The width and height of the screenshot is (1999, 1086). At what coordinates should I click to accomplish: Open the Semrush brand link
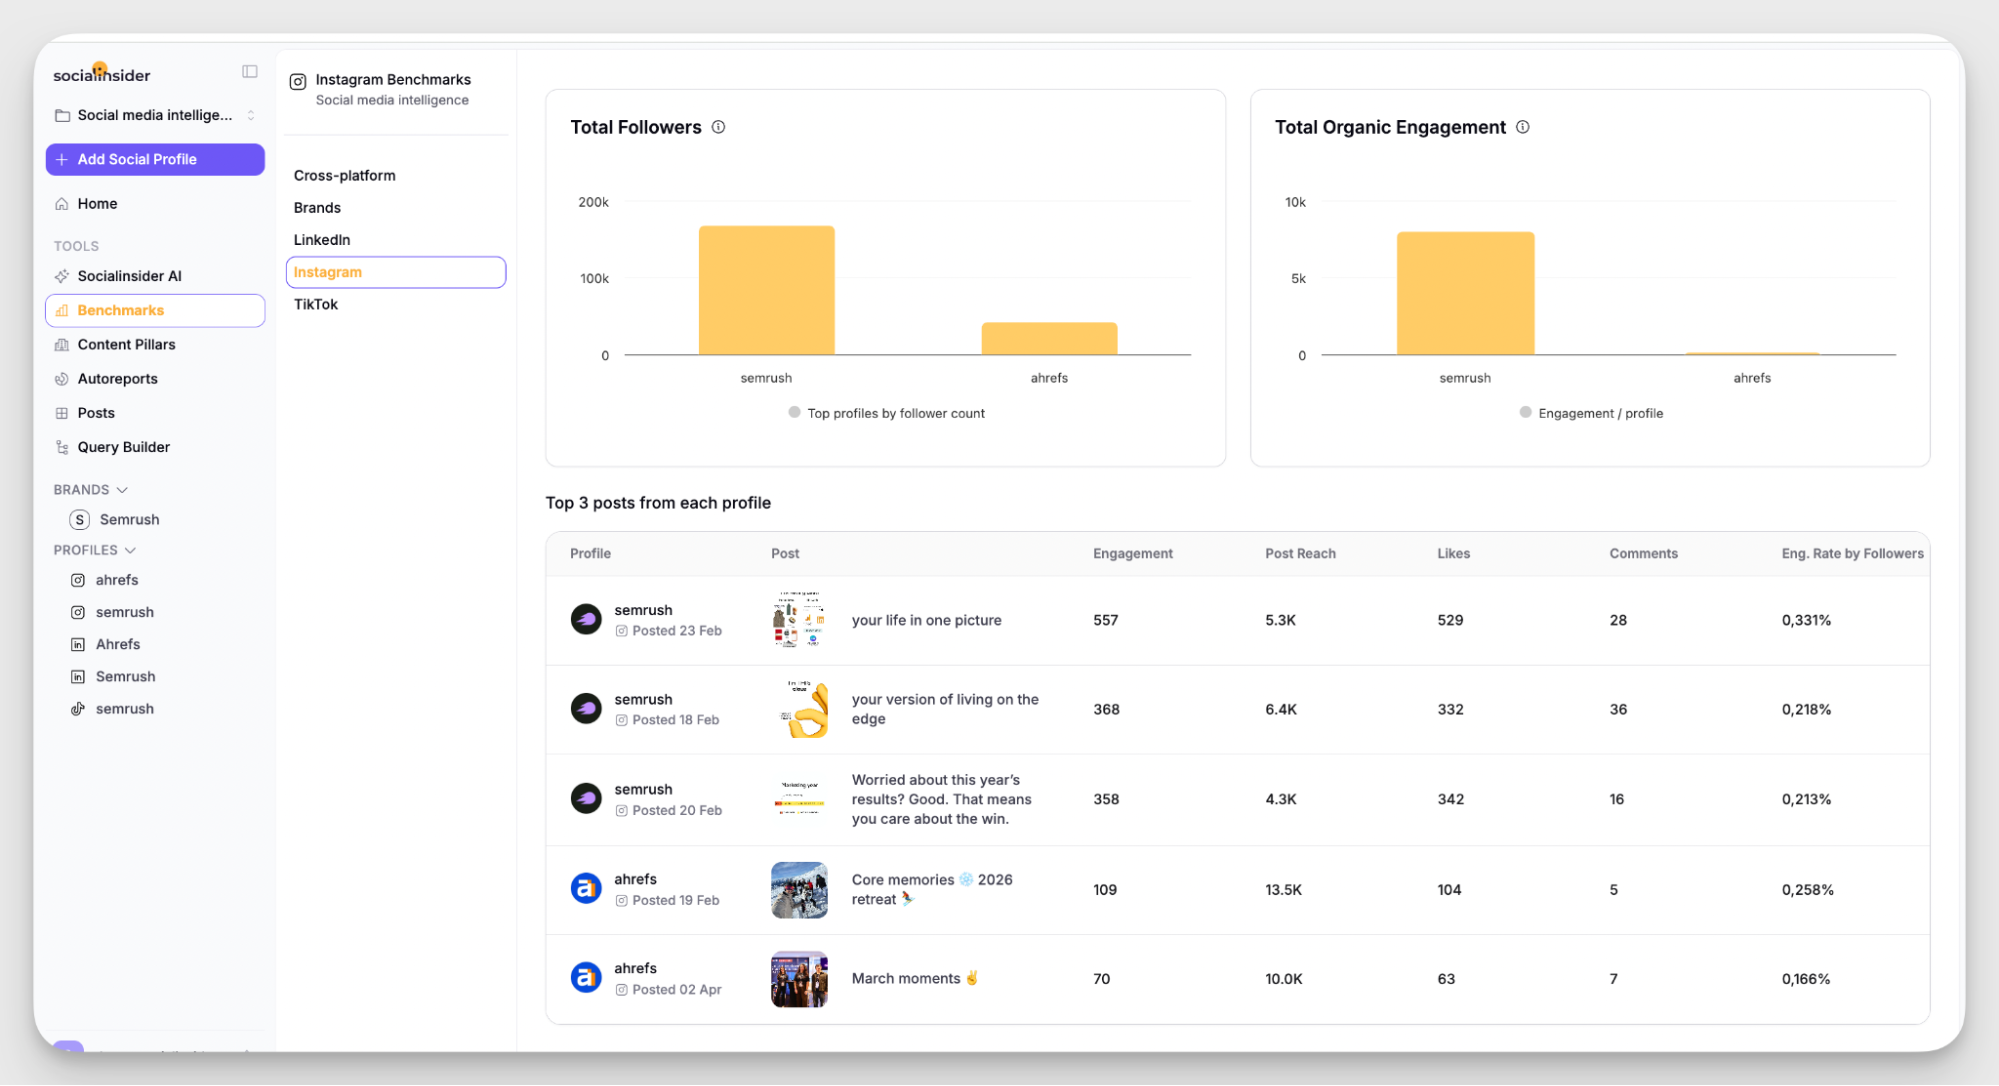click(129, 520)
